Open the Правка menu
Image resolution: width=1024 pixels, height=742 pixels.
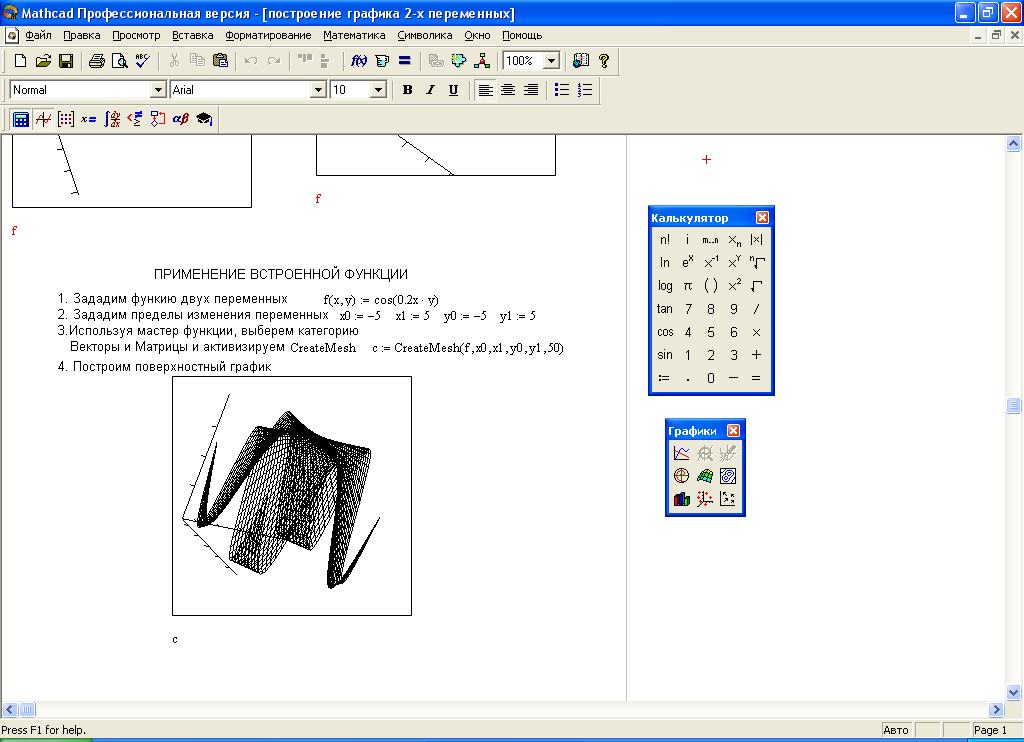click(x=82, y=35)
